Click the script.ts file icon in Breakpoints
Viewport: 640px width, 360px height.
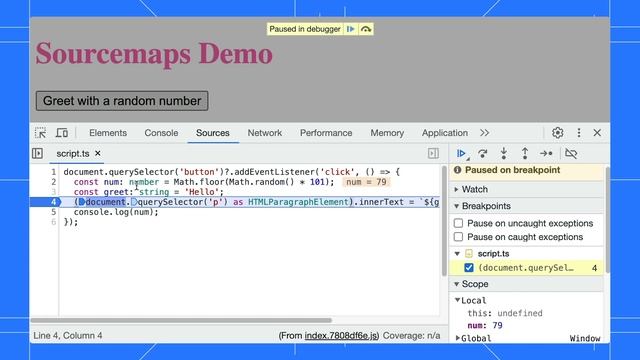tap(469, 253)
